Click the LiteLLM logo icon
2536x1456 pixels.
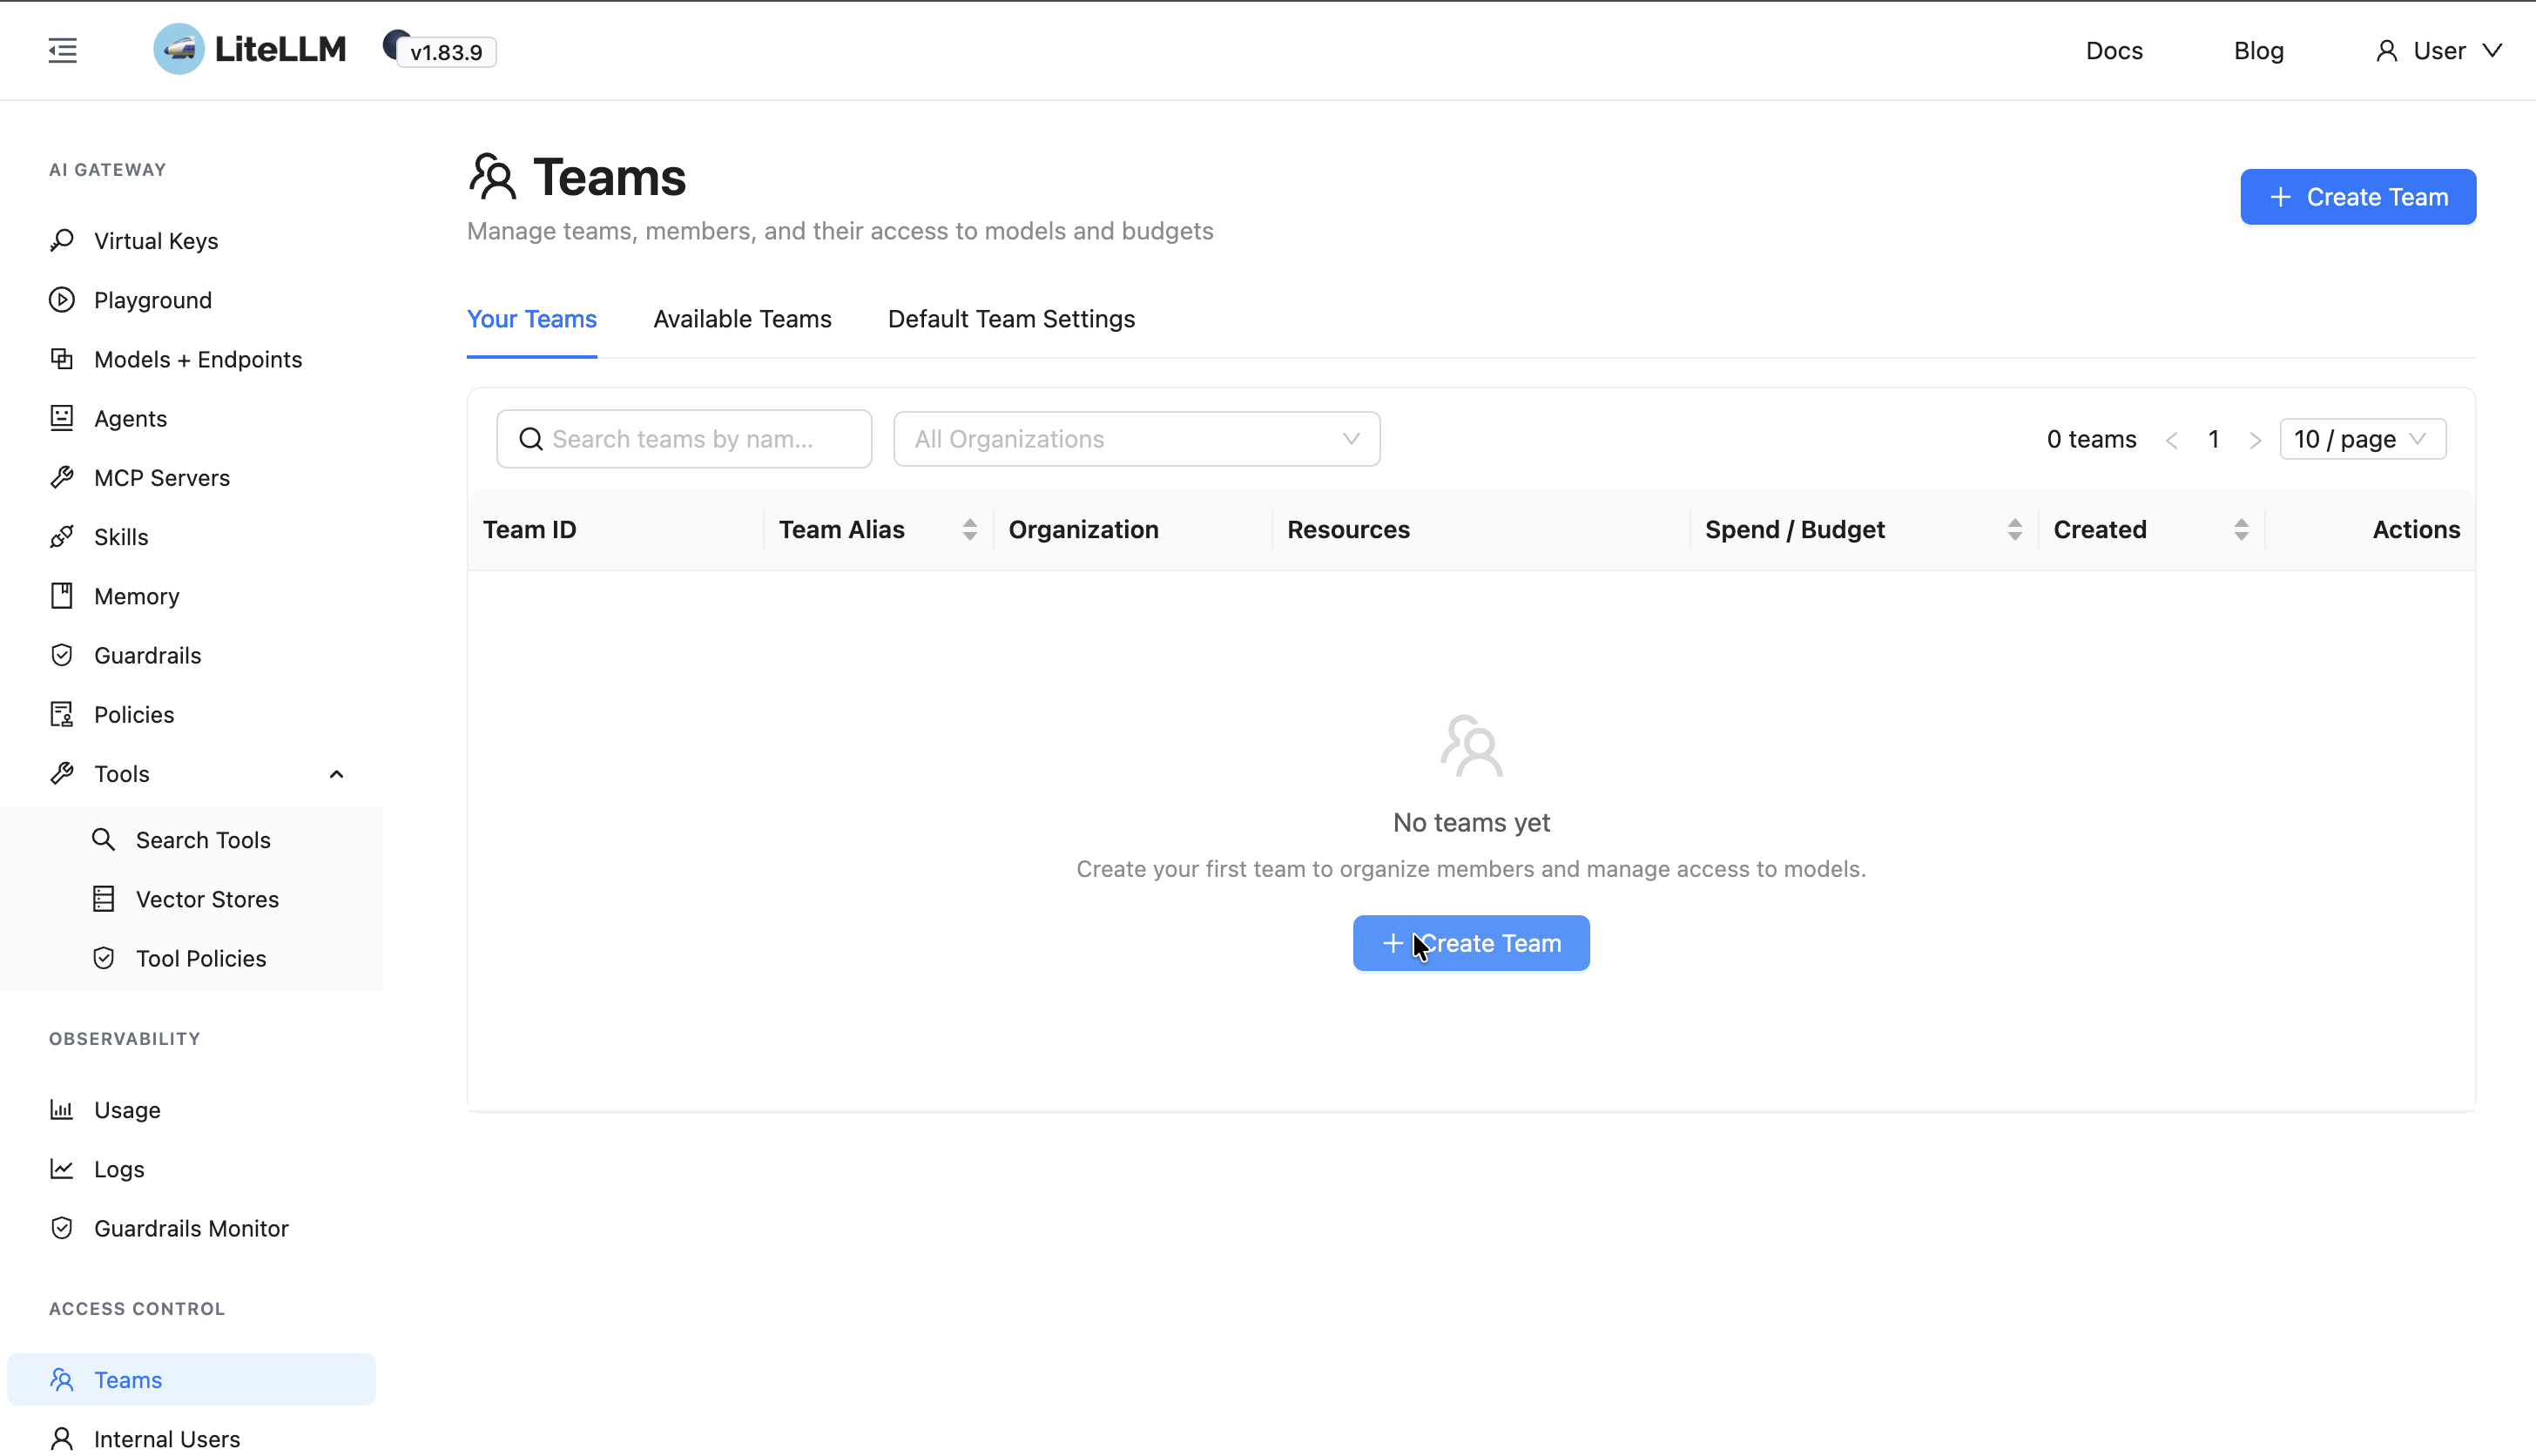(179, 49)
